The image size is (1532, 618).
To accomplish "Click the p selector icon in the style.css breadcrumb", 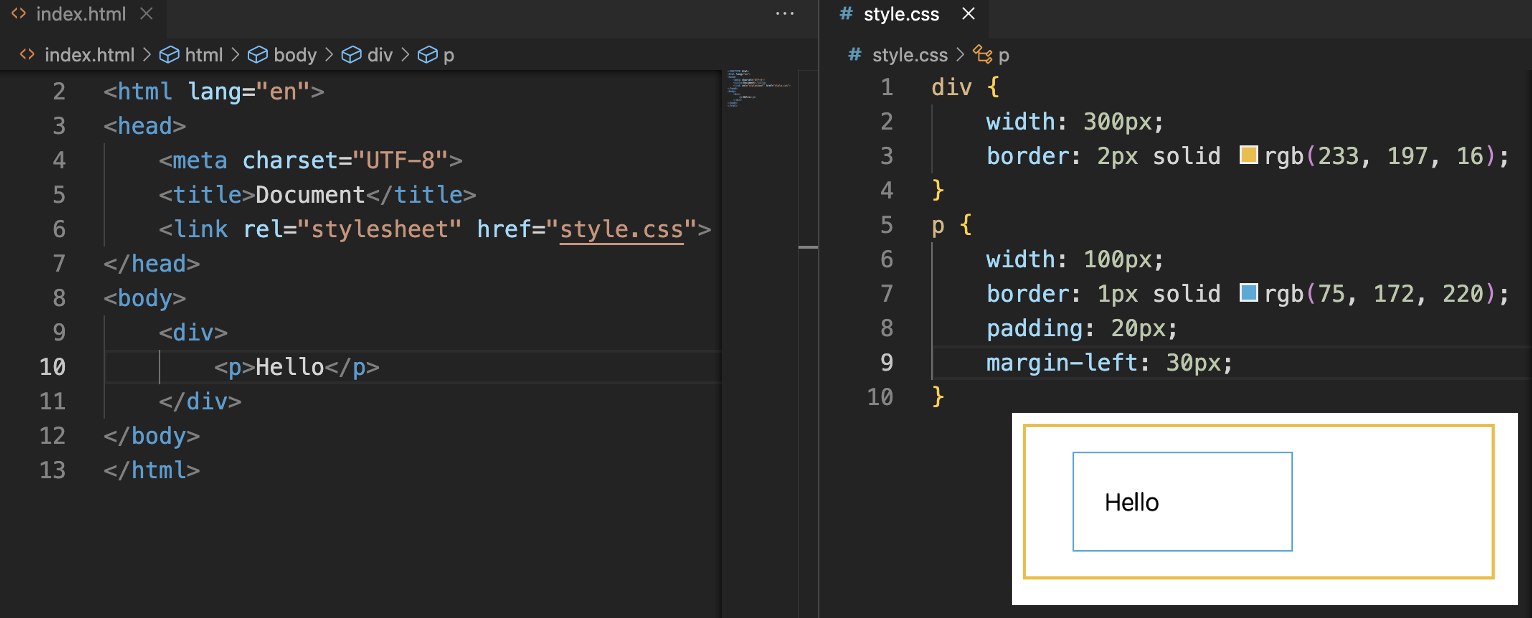I will point(981,55).
